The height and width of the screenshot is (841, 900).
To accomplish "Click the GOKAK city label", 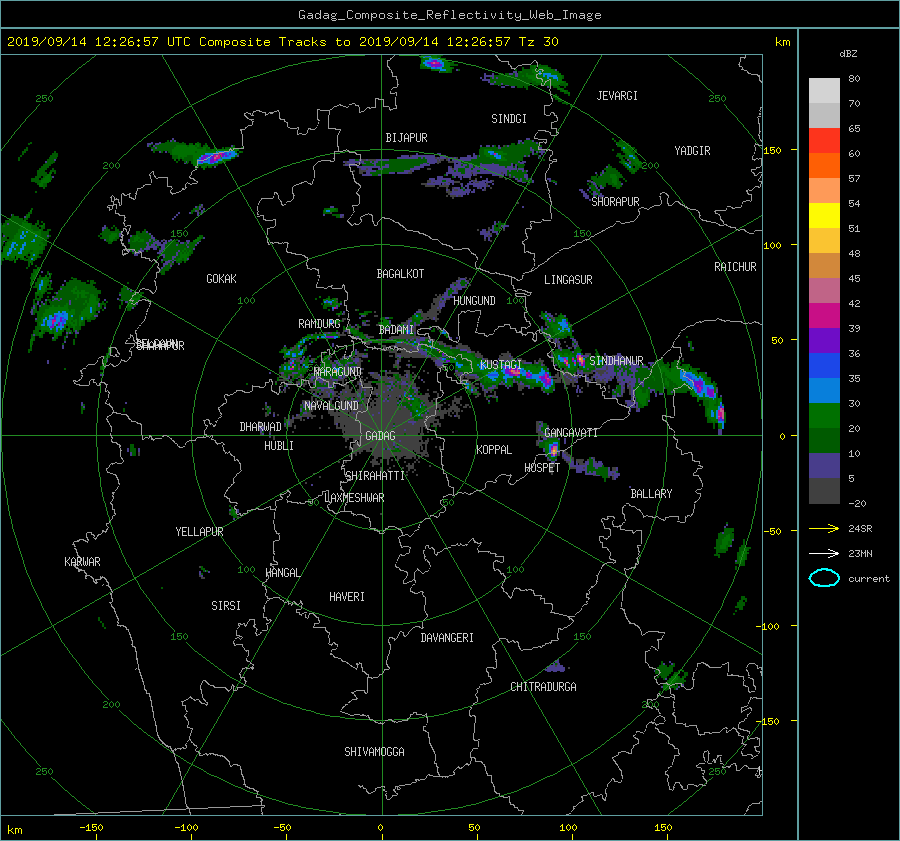I will point(222,278).
